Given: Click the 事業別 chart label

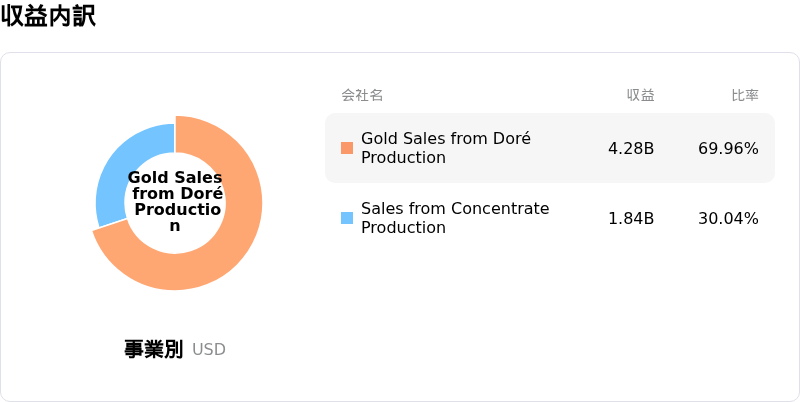Looking at the screenshot, I should click(x=153, y=349).
